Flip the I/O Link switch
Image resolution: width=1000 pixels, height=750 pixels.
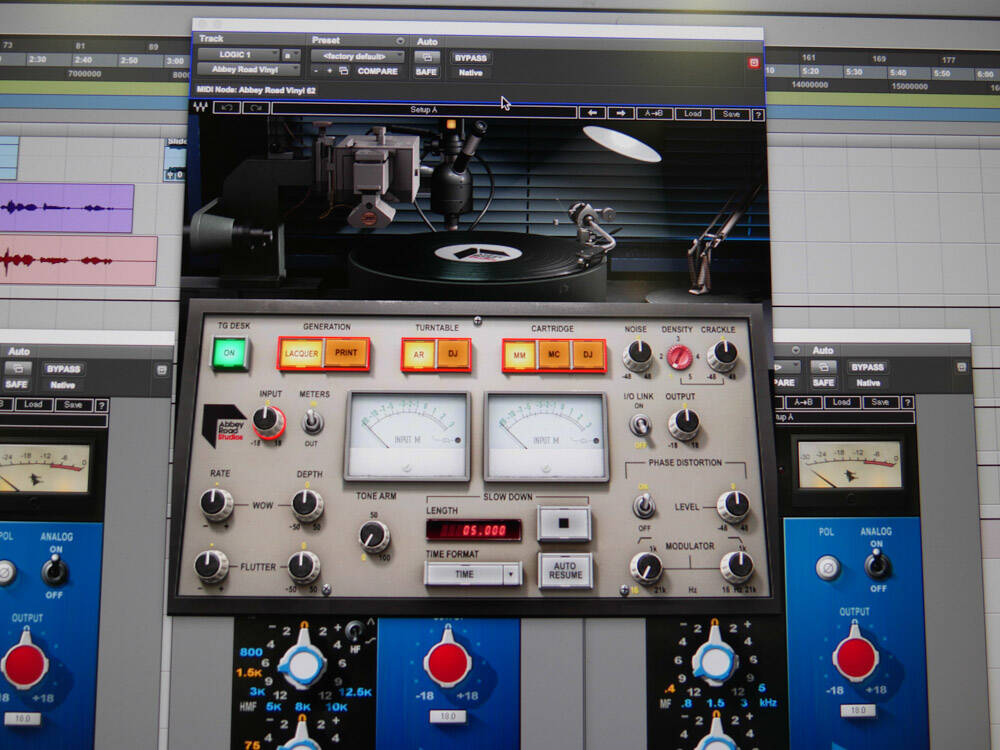(x=640, y=424)
